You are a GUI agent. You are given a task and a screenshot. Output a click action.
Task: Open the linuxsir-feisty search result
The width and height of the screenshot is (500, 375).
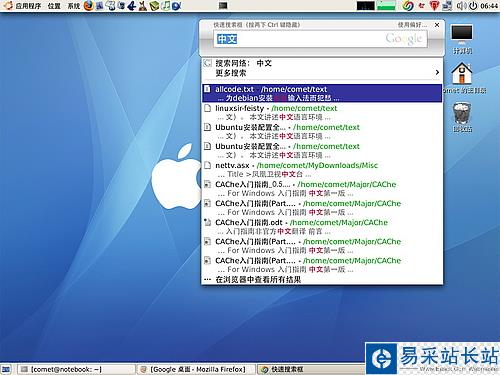click(322, 112)
